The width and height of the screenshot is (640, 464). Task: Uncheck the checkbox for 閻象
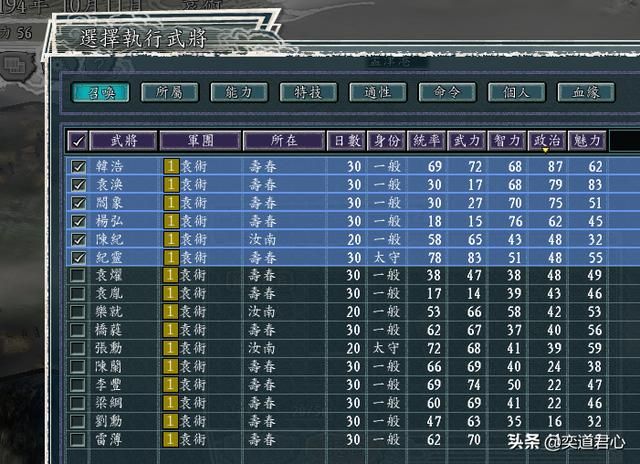coord(78,203)
